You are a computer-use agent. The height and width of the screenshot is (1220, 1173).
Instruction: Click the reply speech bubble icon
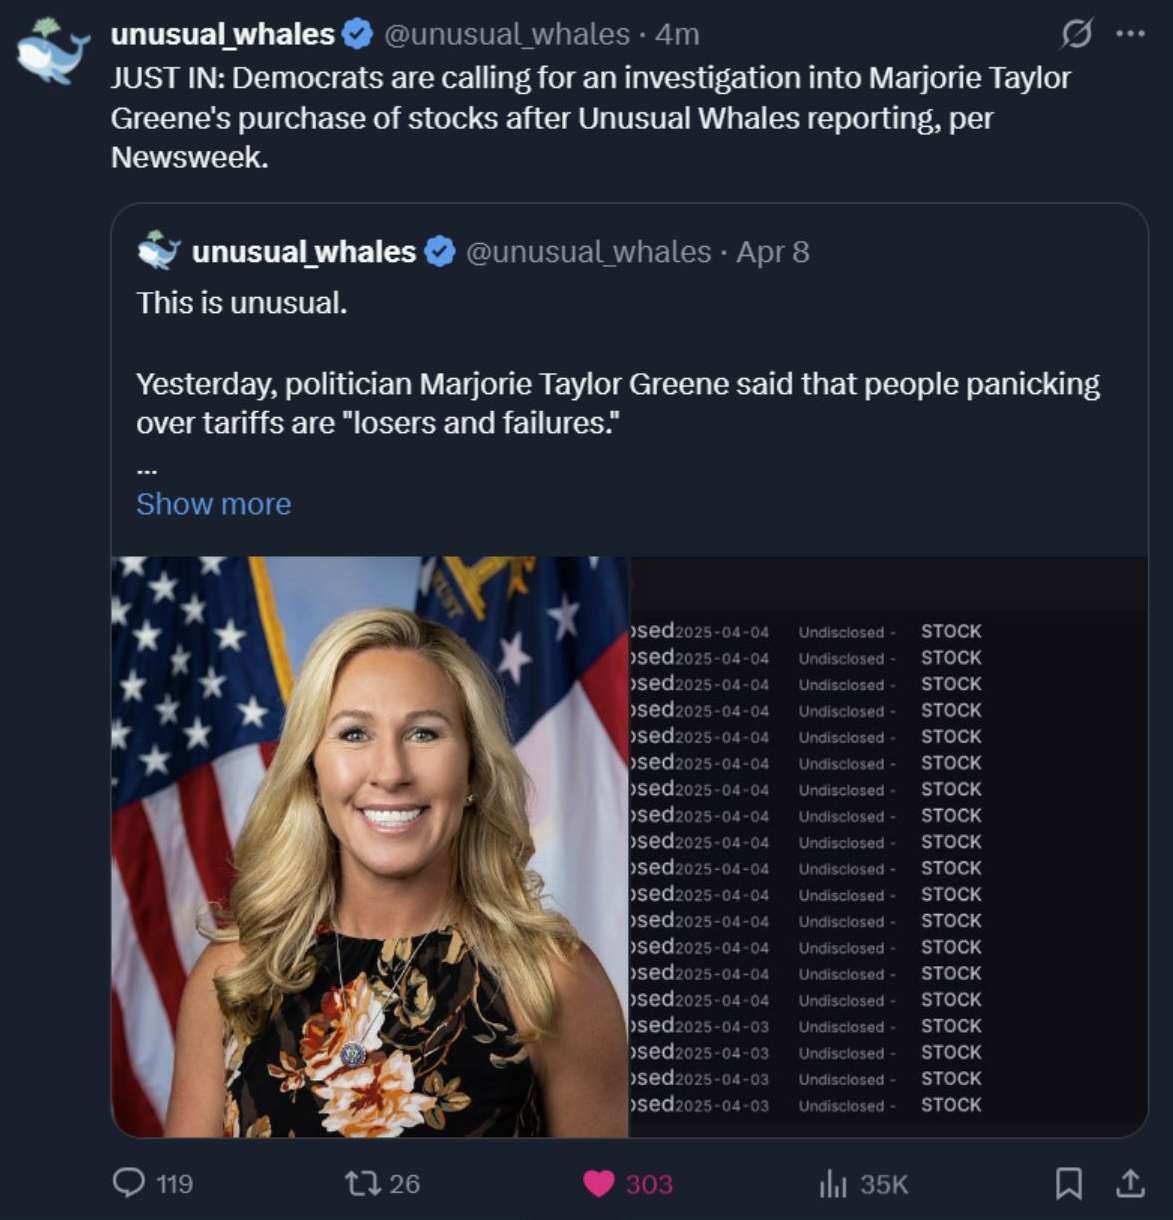coord(129,1183)
